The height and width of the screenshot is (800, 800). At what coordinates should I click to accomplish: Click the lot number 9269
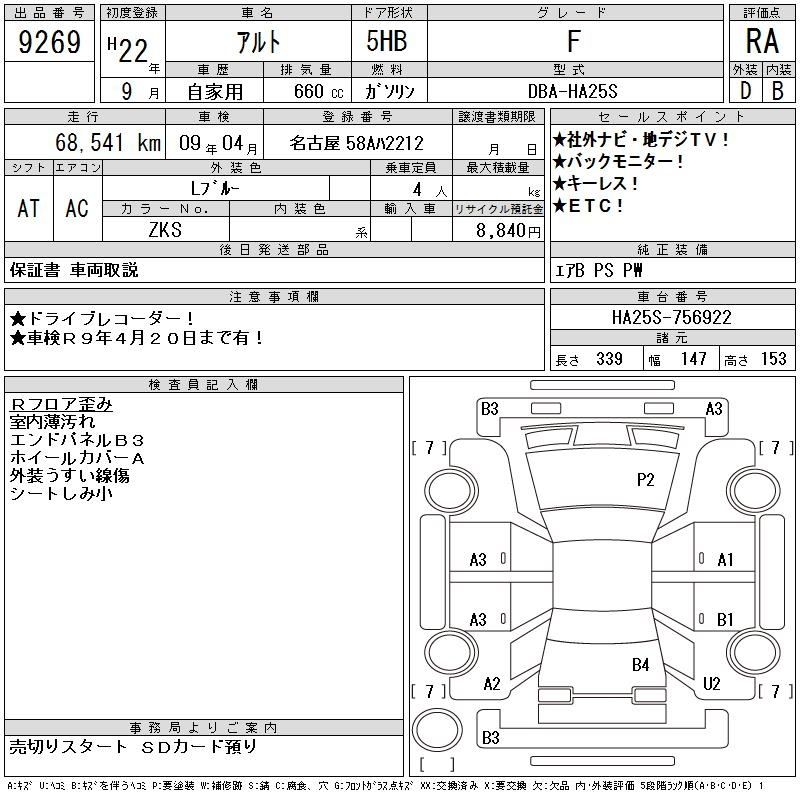point(49,42)
